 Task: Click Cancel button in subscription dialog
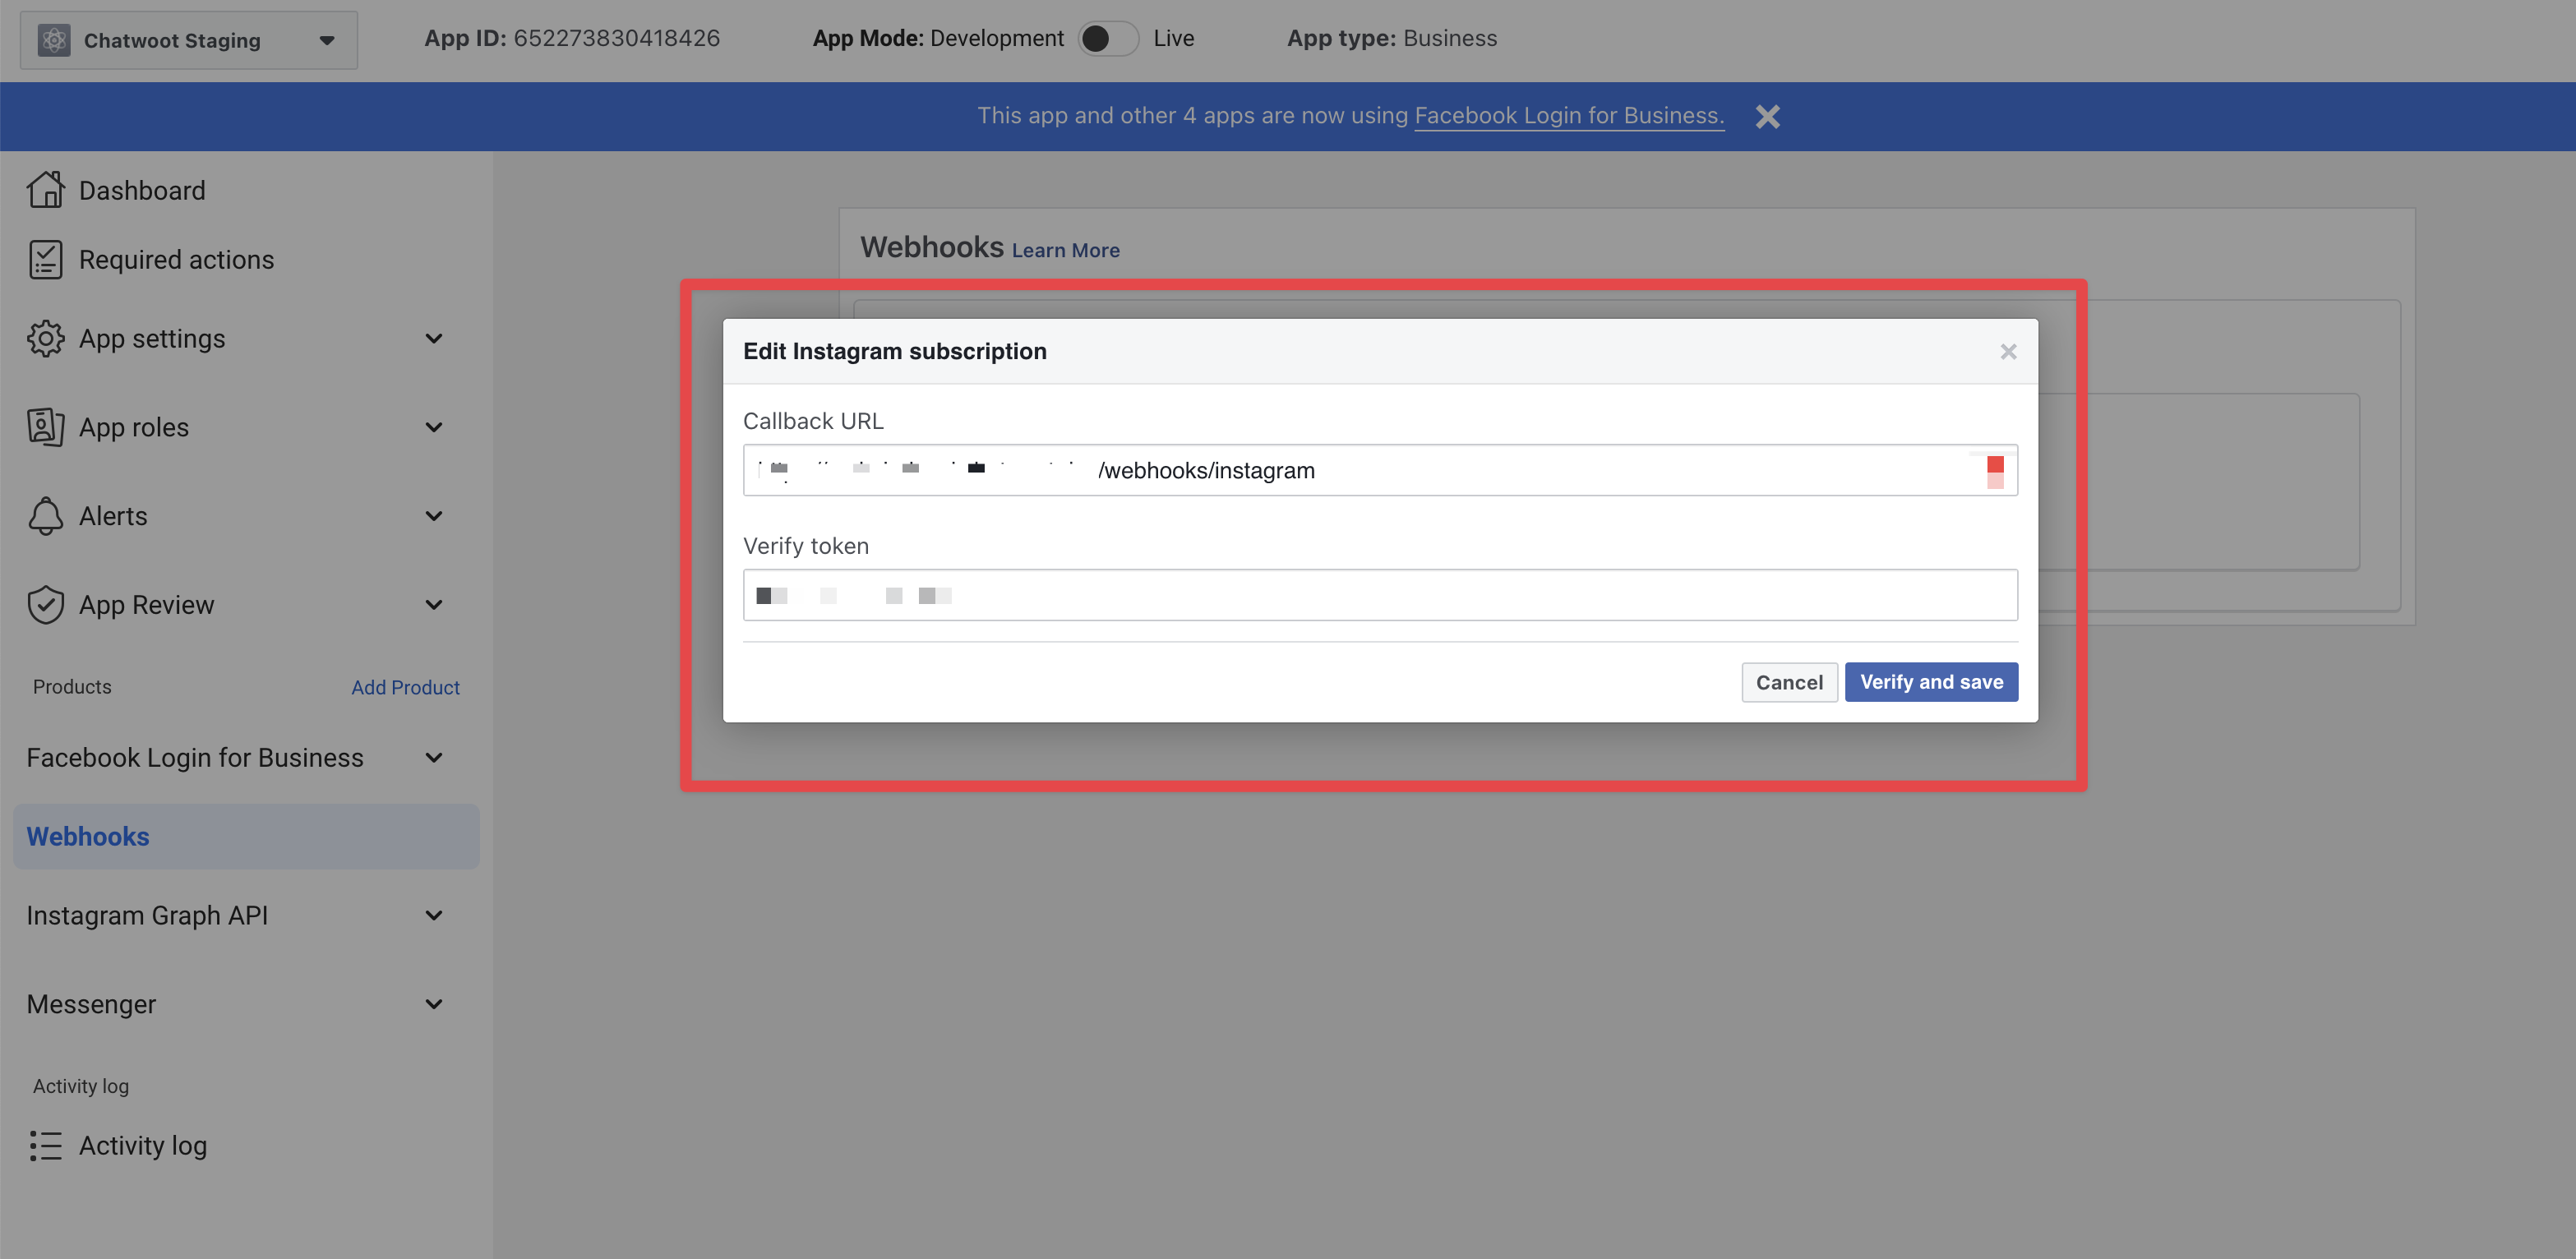1789,680
